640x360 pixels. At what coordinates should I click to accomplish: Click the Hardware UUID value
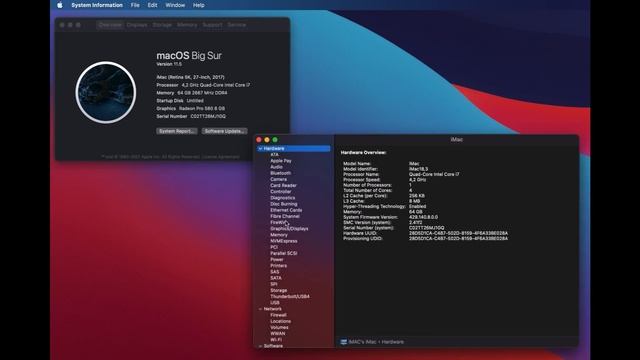click(x=458, y=233)
